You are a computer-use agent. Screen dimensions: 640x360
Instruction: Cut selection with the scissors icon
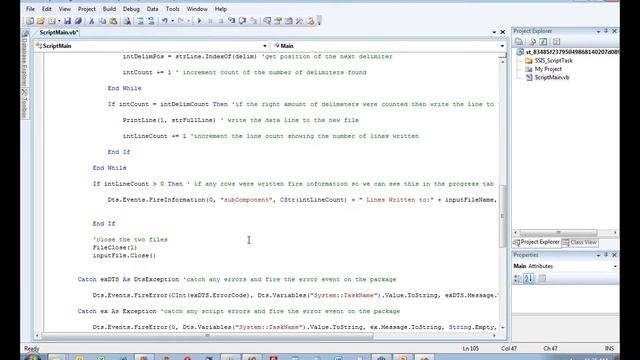coord(91,21)
